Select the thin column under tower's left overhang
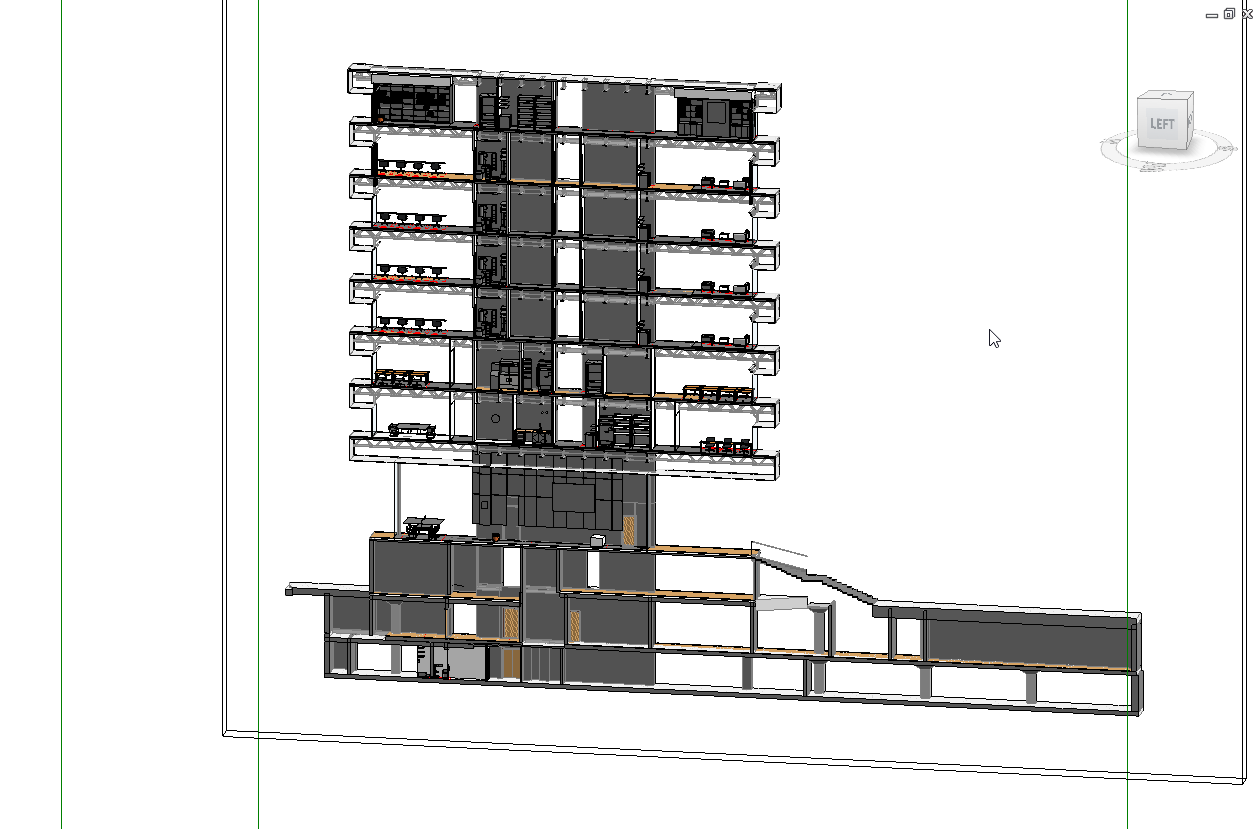This screenshot has height=829, width=1257. point(397,496)
